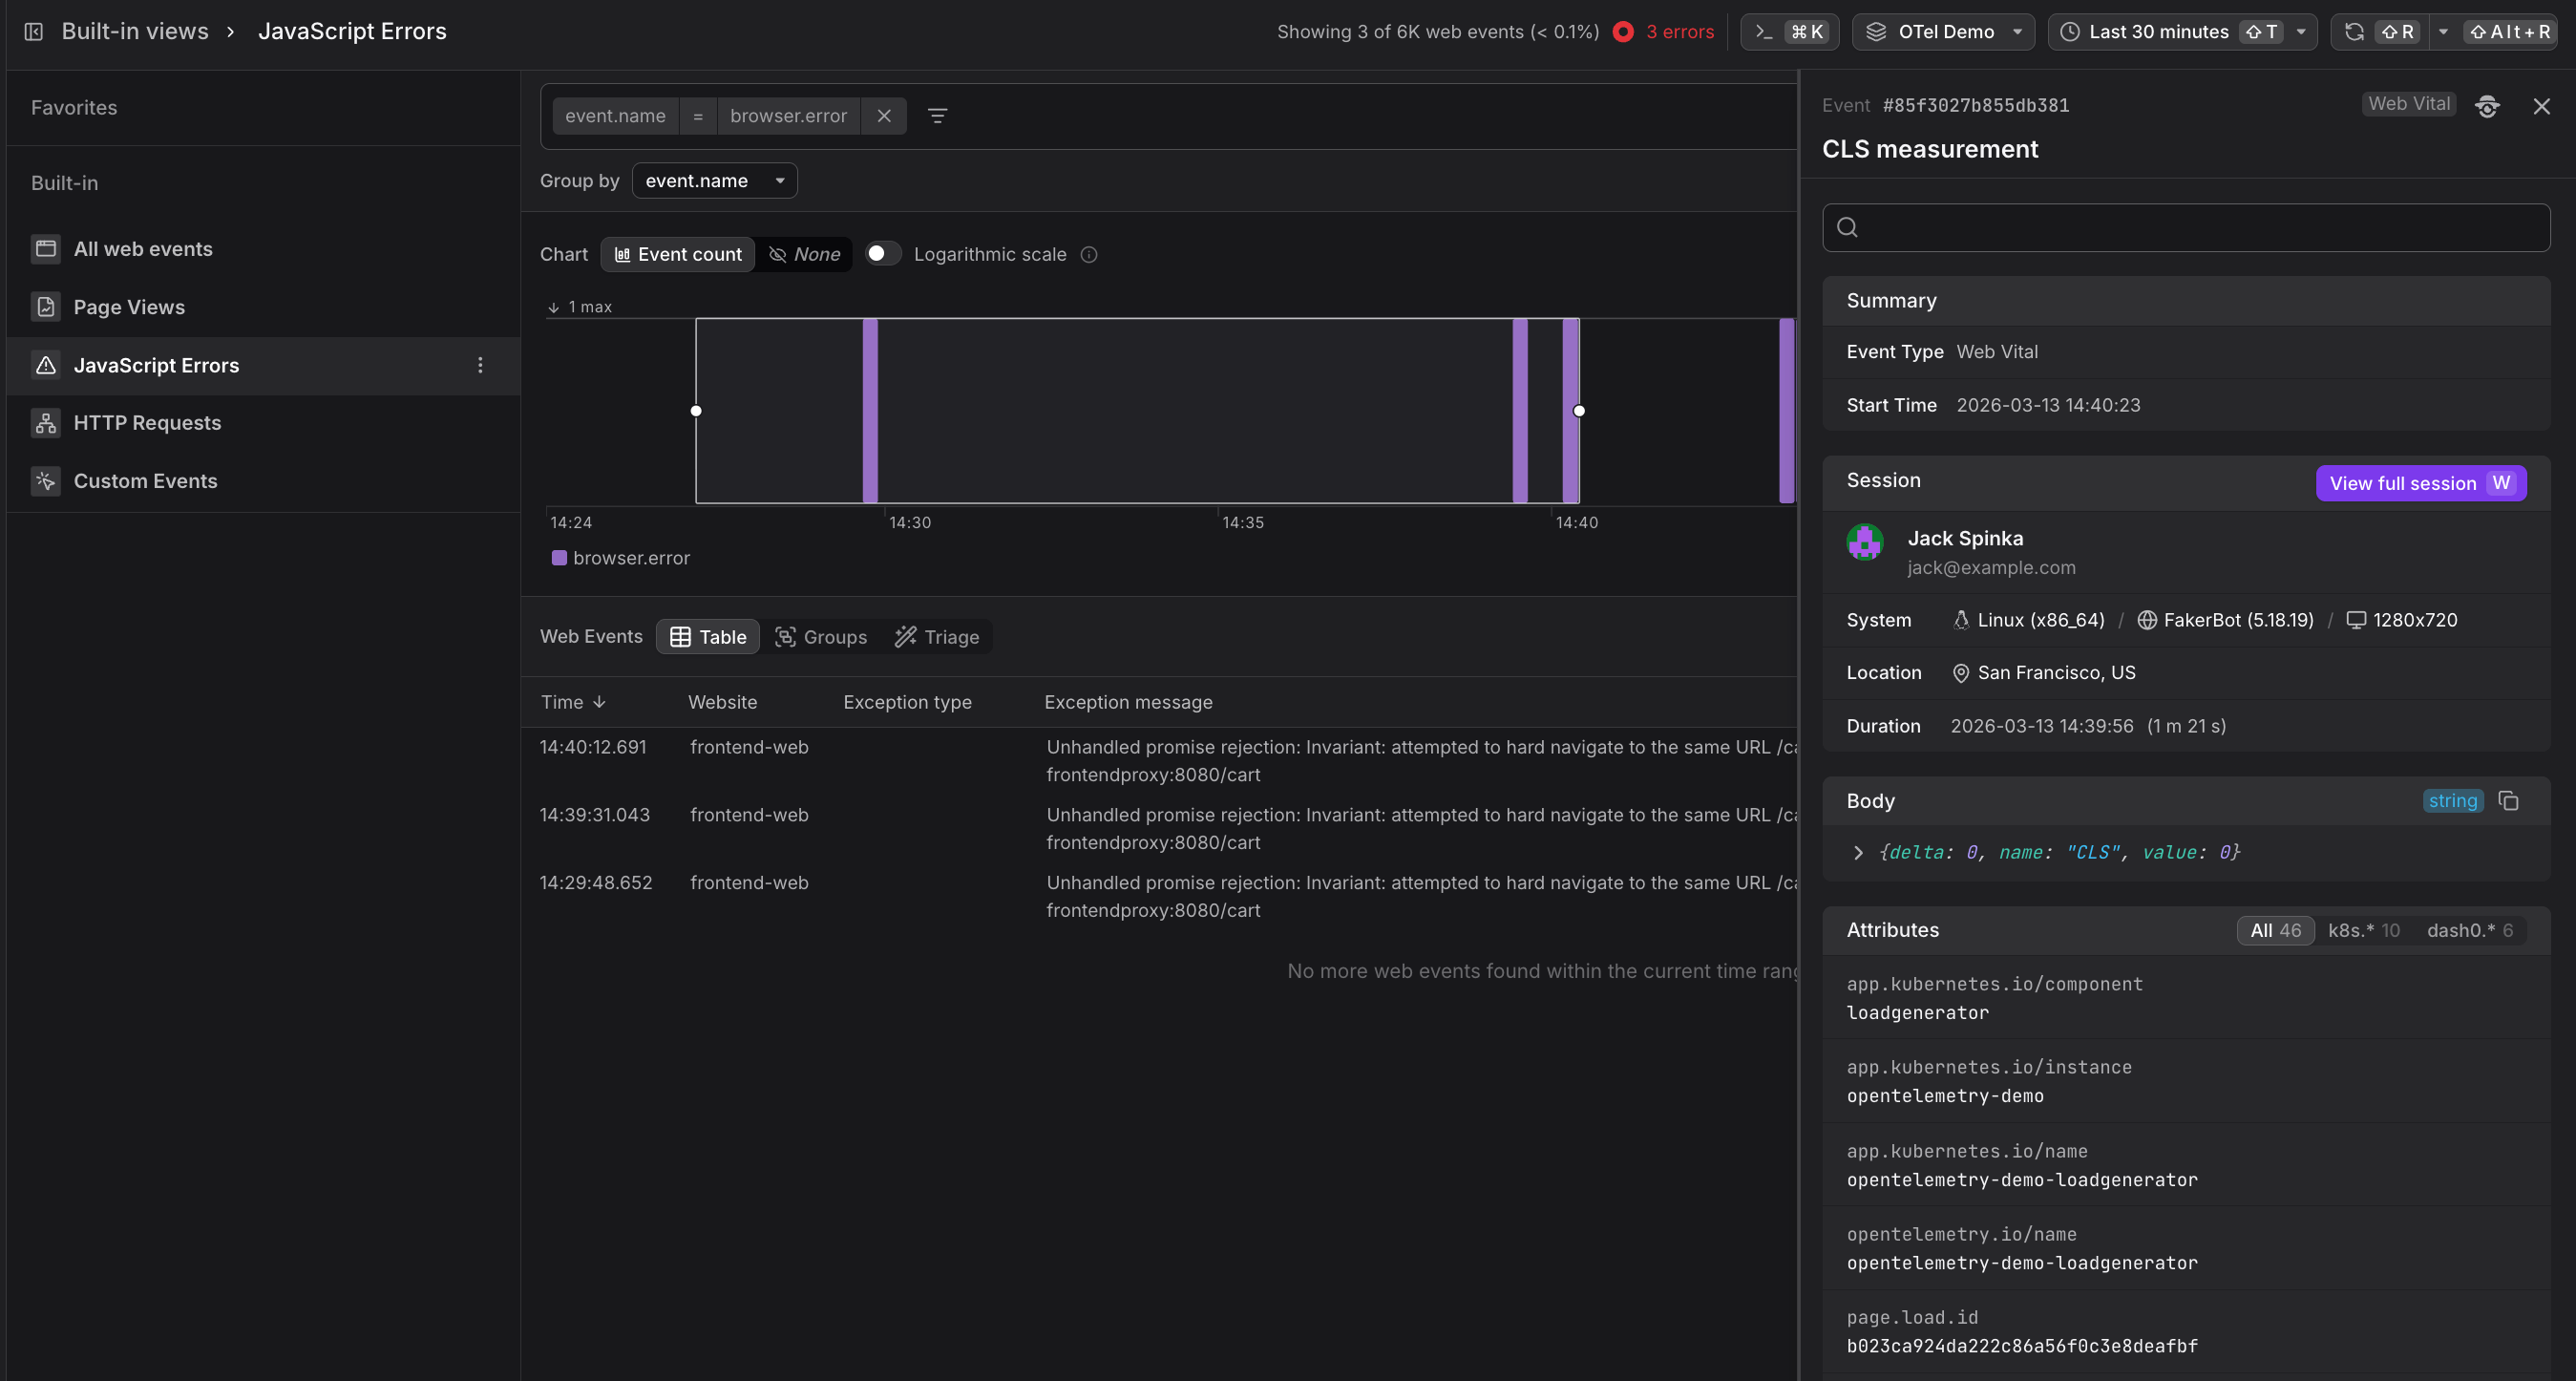Screen dimensions: 2576x1381
Task: Open JavaScript Errors three-dot menu
Action: (480, 365)
